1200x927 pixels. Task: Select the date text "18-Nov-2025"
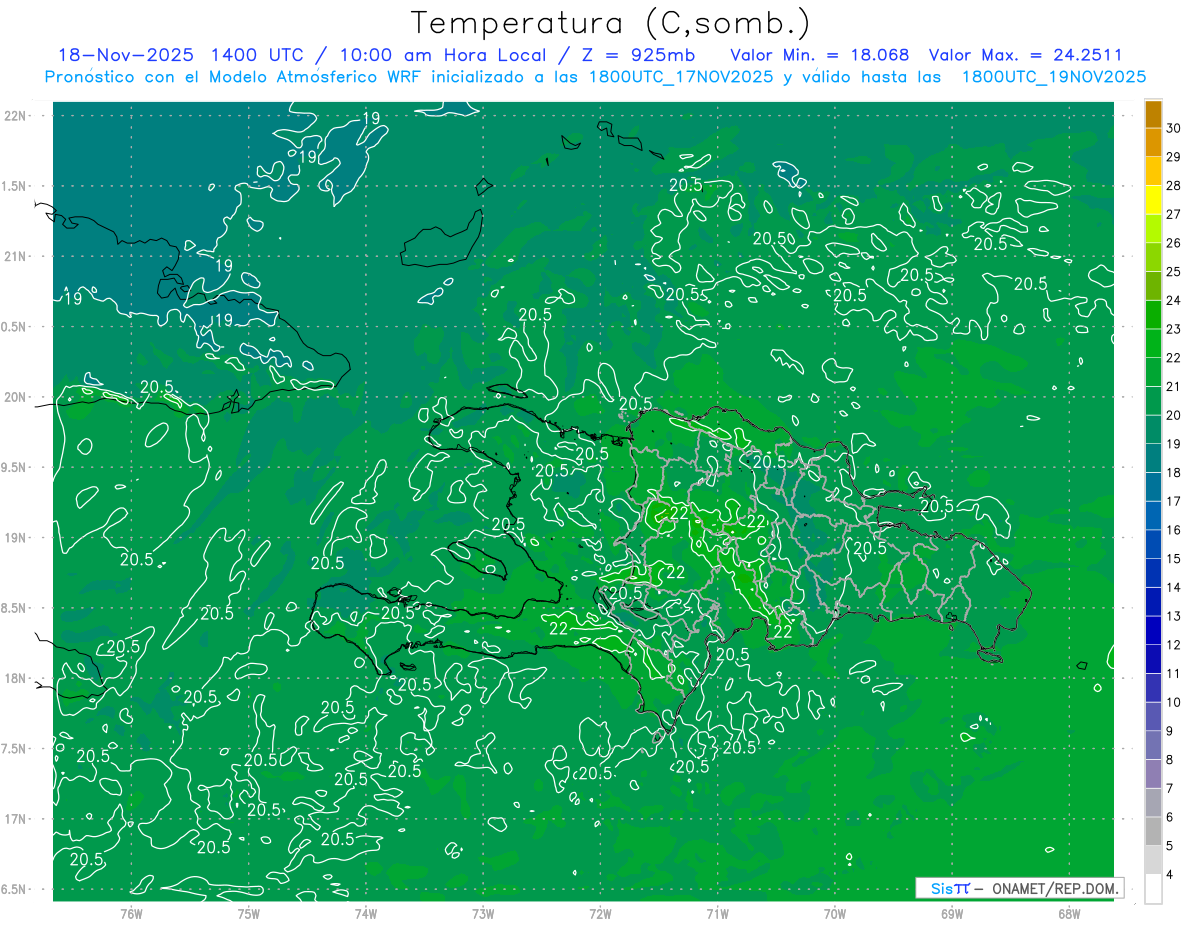[x=126, y=55]
